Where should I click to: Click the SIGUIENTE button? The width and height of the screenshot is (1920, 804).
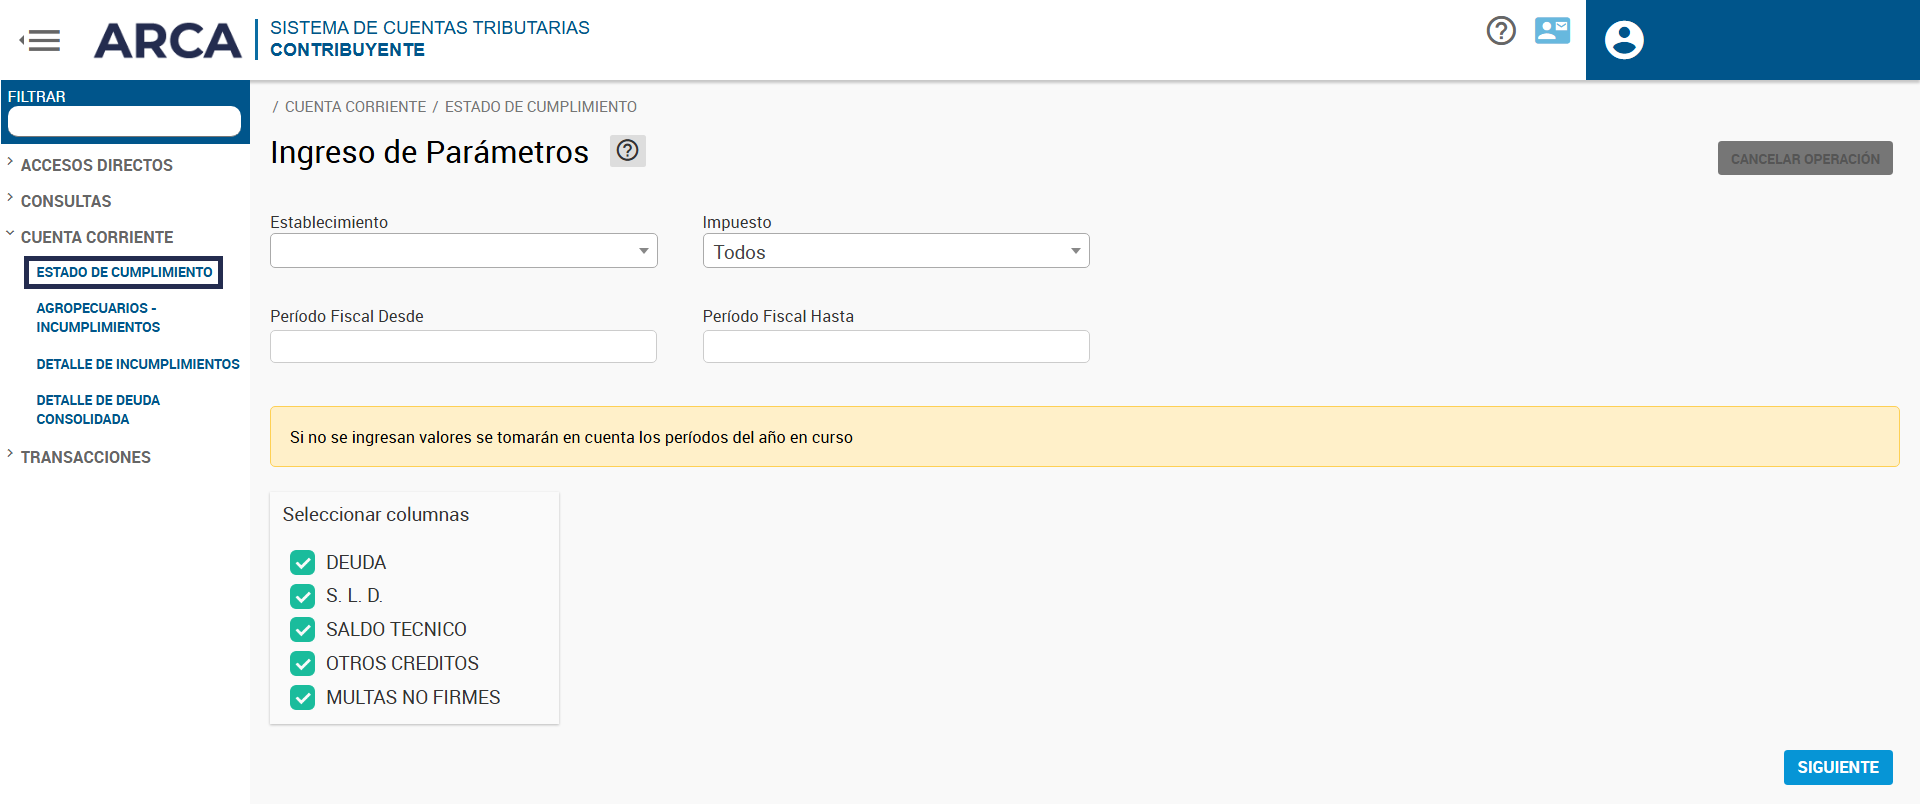point(1837,767)
